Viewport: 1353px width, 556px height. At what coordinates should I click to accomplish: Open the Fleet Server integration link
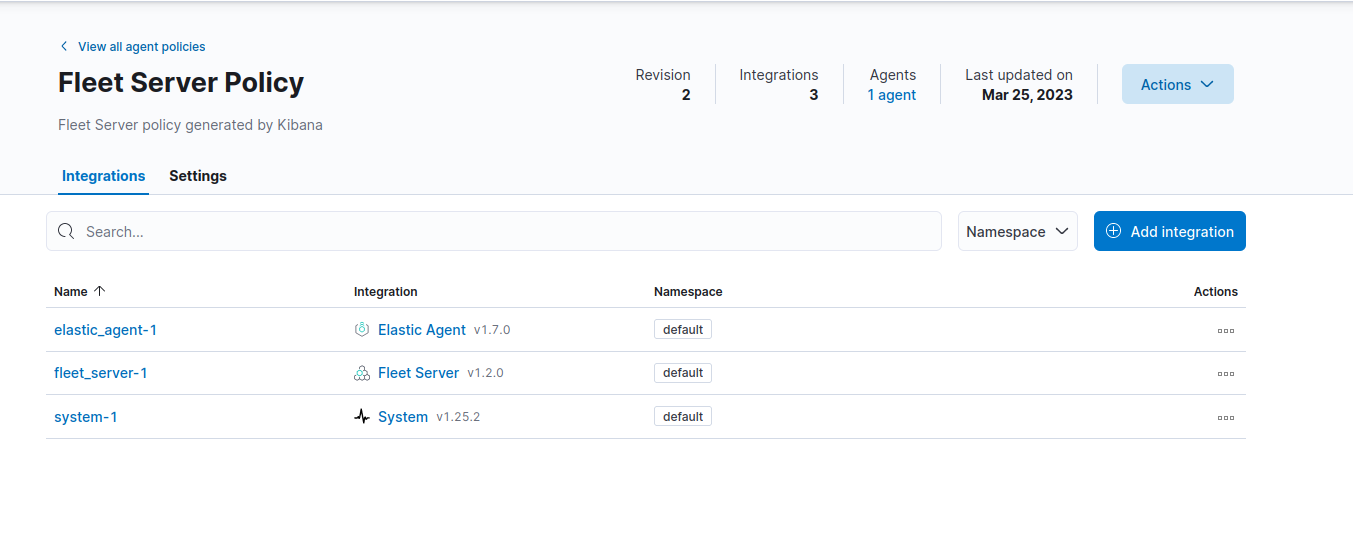(418, 373)
